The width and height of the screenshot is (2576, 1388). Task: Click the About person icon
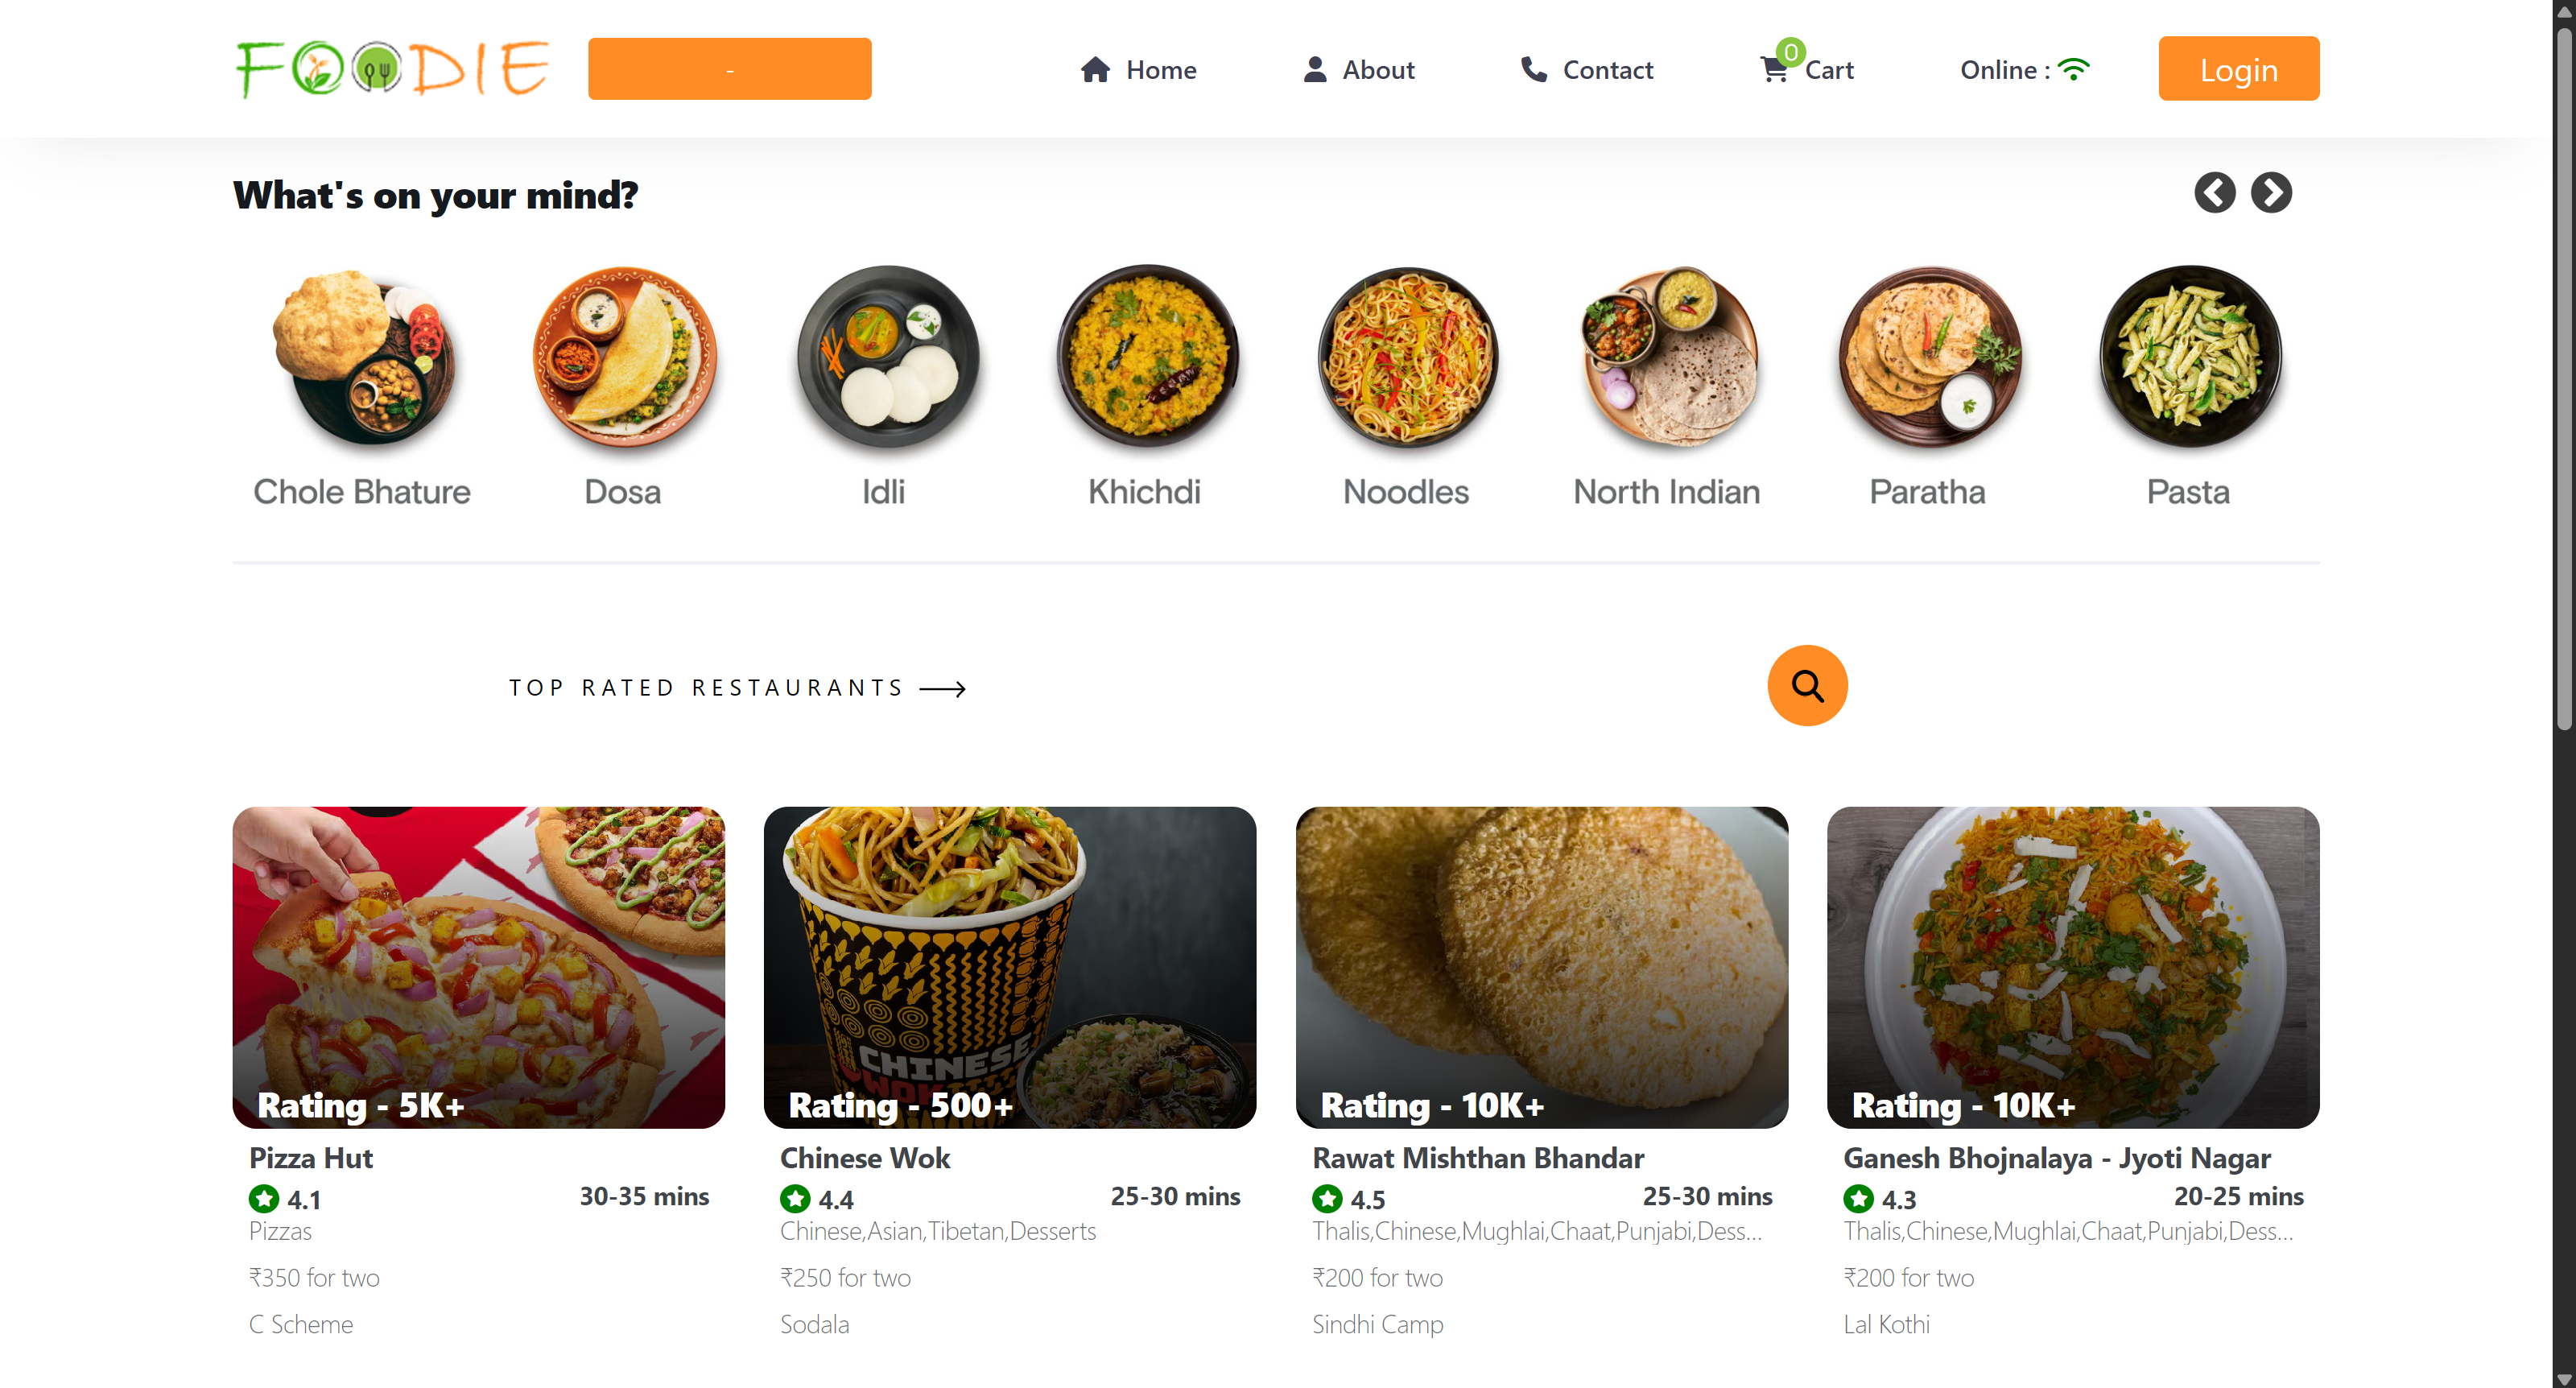click(x=1315, y=70)
